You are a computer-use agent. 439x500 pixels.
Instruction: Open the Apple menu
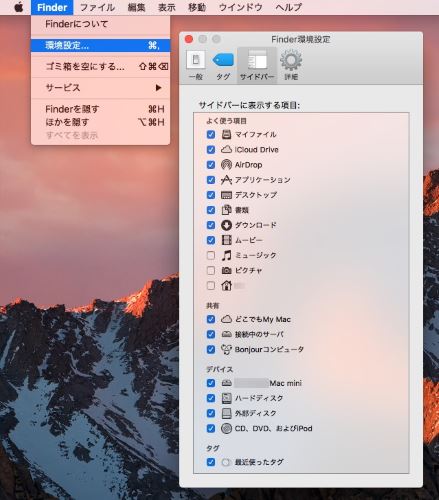(x=19, y=7)
